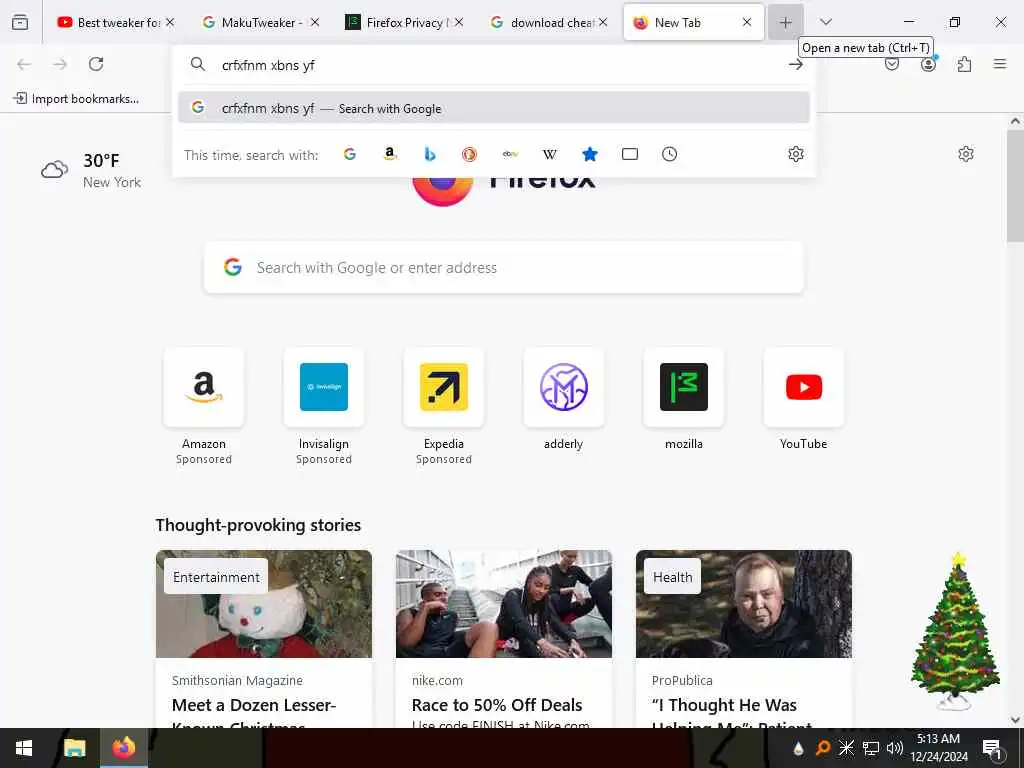Open search settings gear in dropdown
The image size is (1024, 768).
point(795,154)
